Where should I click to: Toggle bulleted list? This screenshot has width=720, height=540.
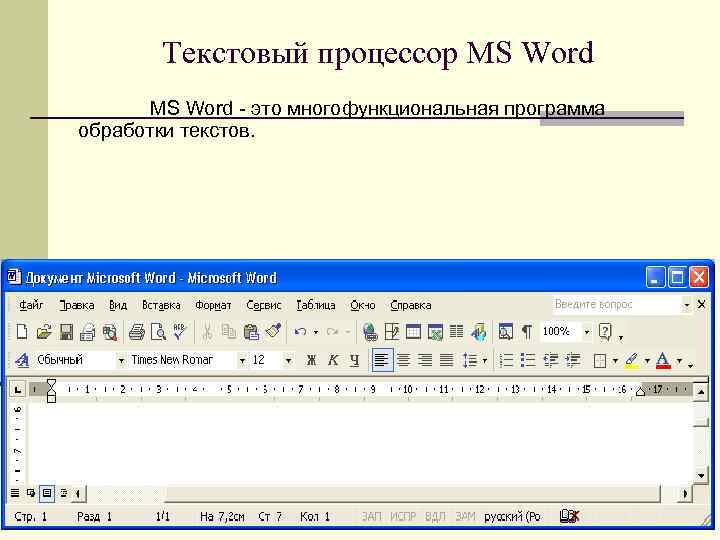pos(528,360)
